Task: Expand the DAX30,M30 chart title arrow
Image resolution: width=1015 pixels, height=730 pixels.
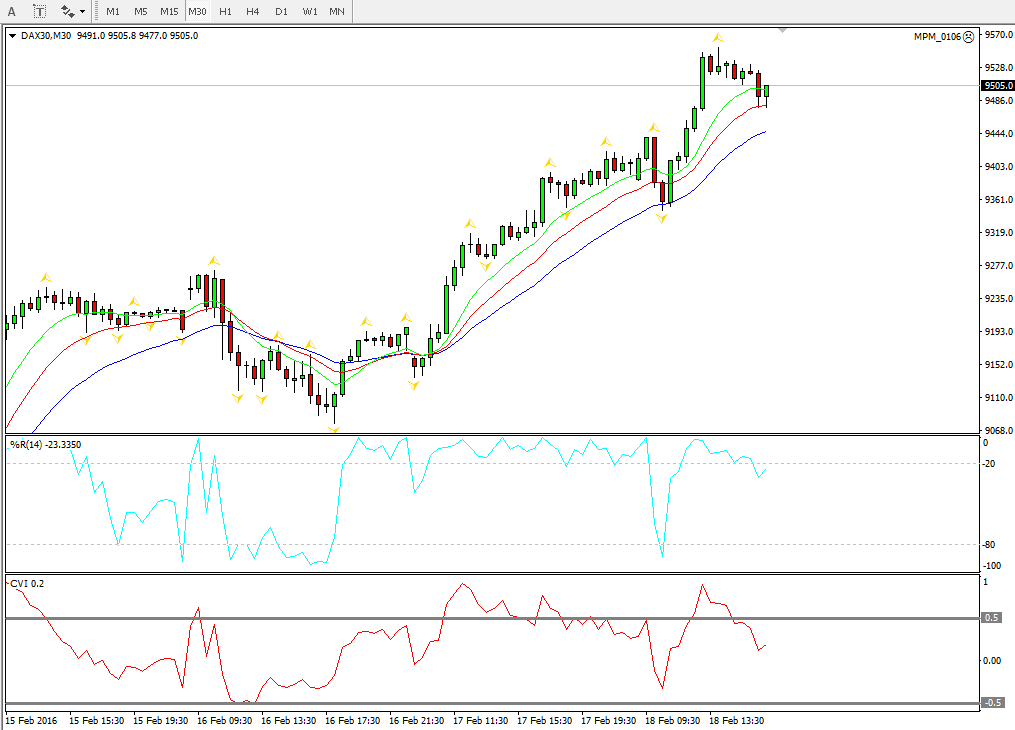Action: 12,36
